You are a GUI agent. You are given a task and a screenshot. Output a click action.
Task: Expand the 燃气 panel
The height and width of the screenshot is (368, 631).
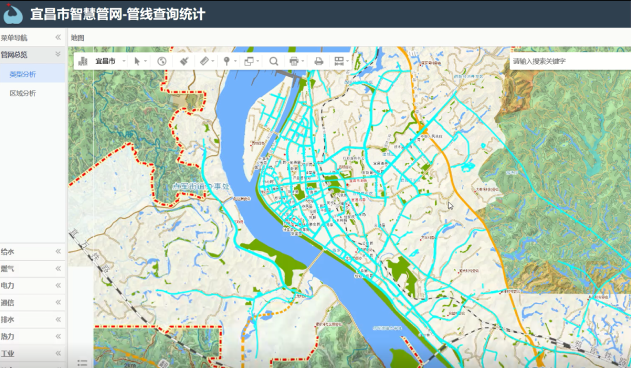(32, 269)
